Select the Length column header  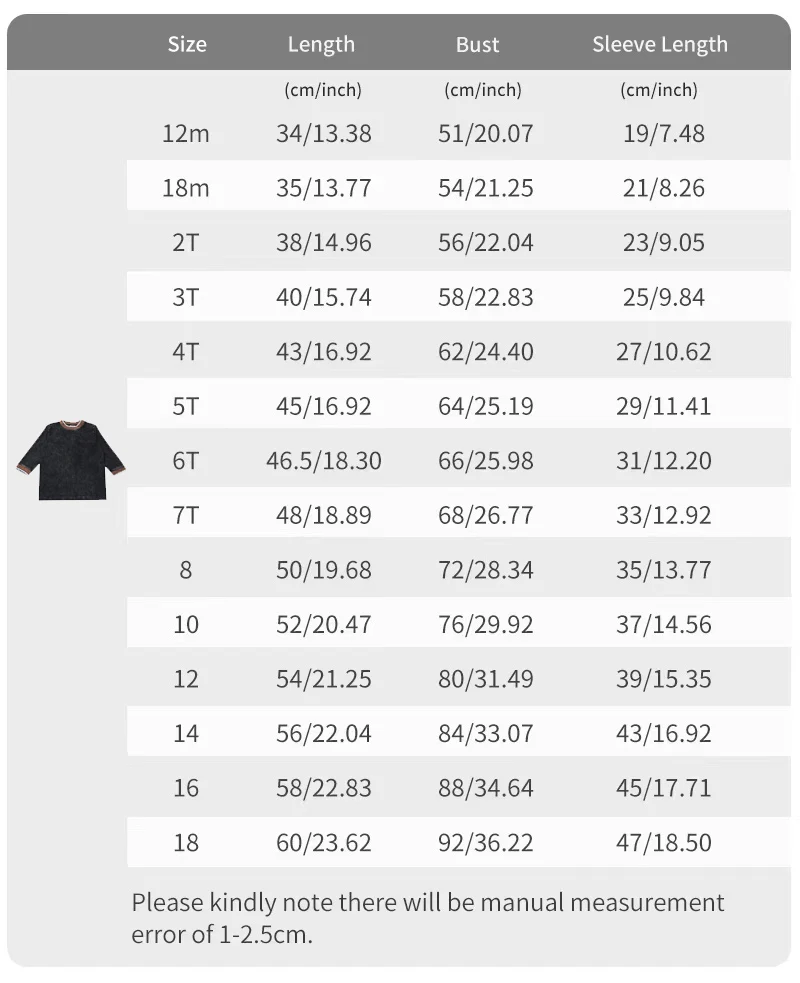pyautogui.click(x=321, y=44)
